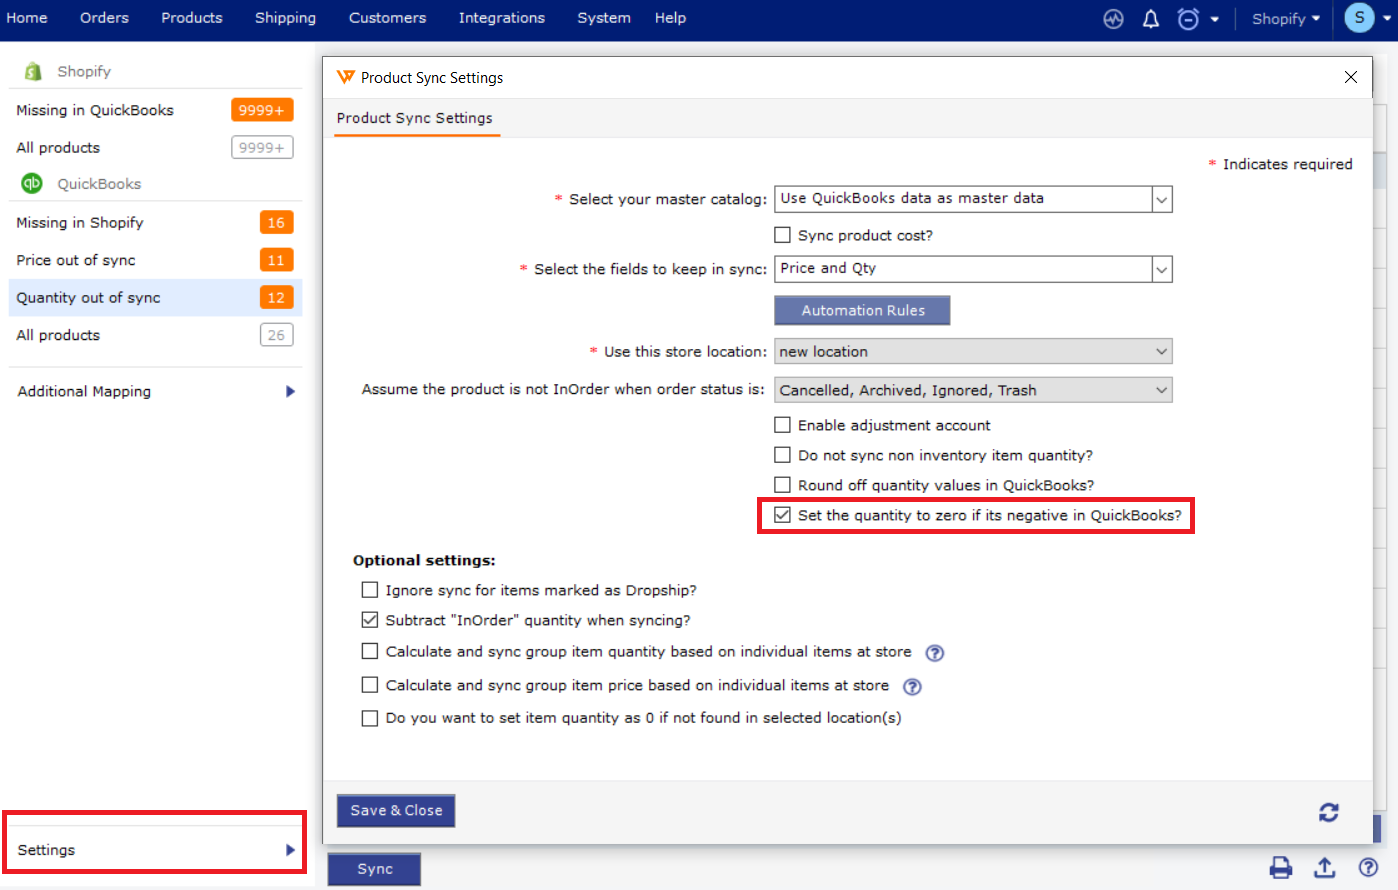Click the export upload icon at bottom
This screenshot has height=890, width=1398.
tap(1325, 867)
